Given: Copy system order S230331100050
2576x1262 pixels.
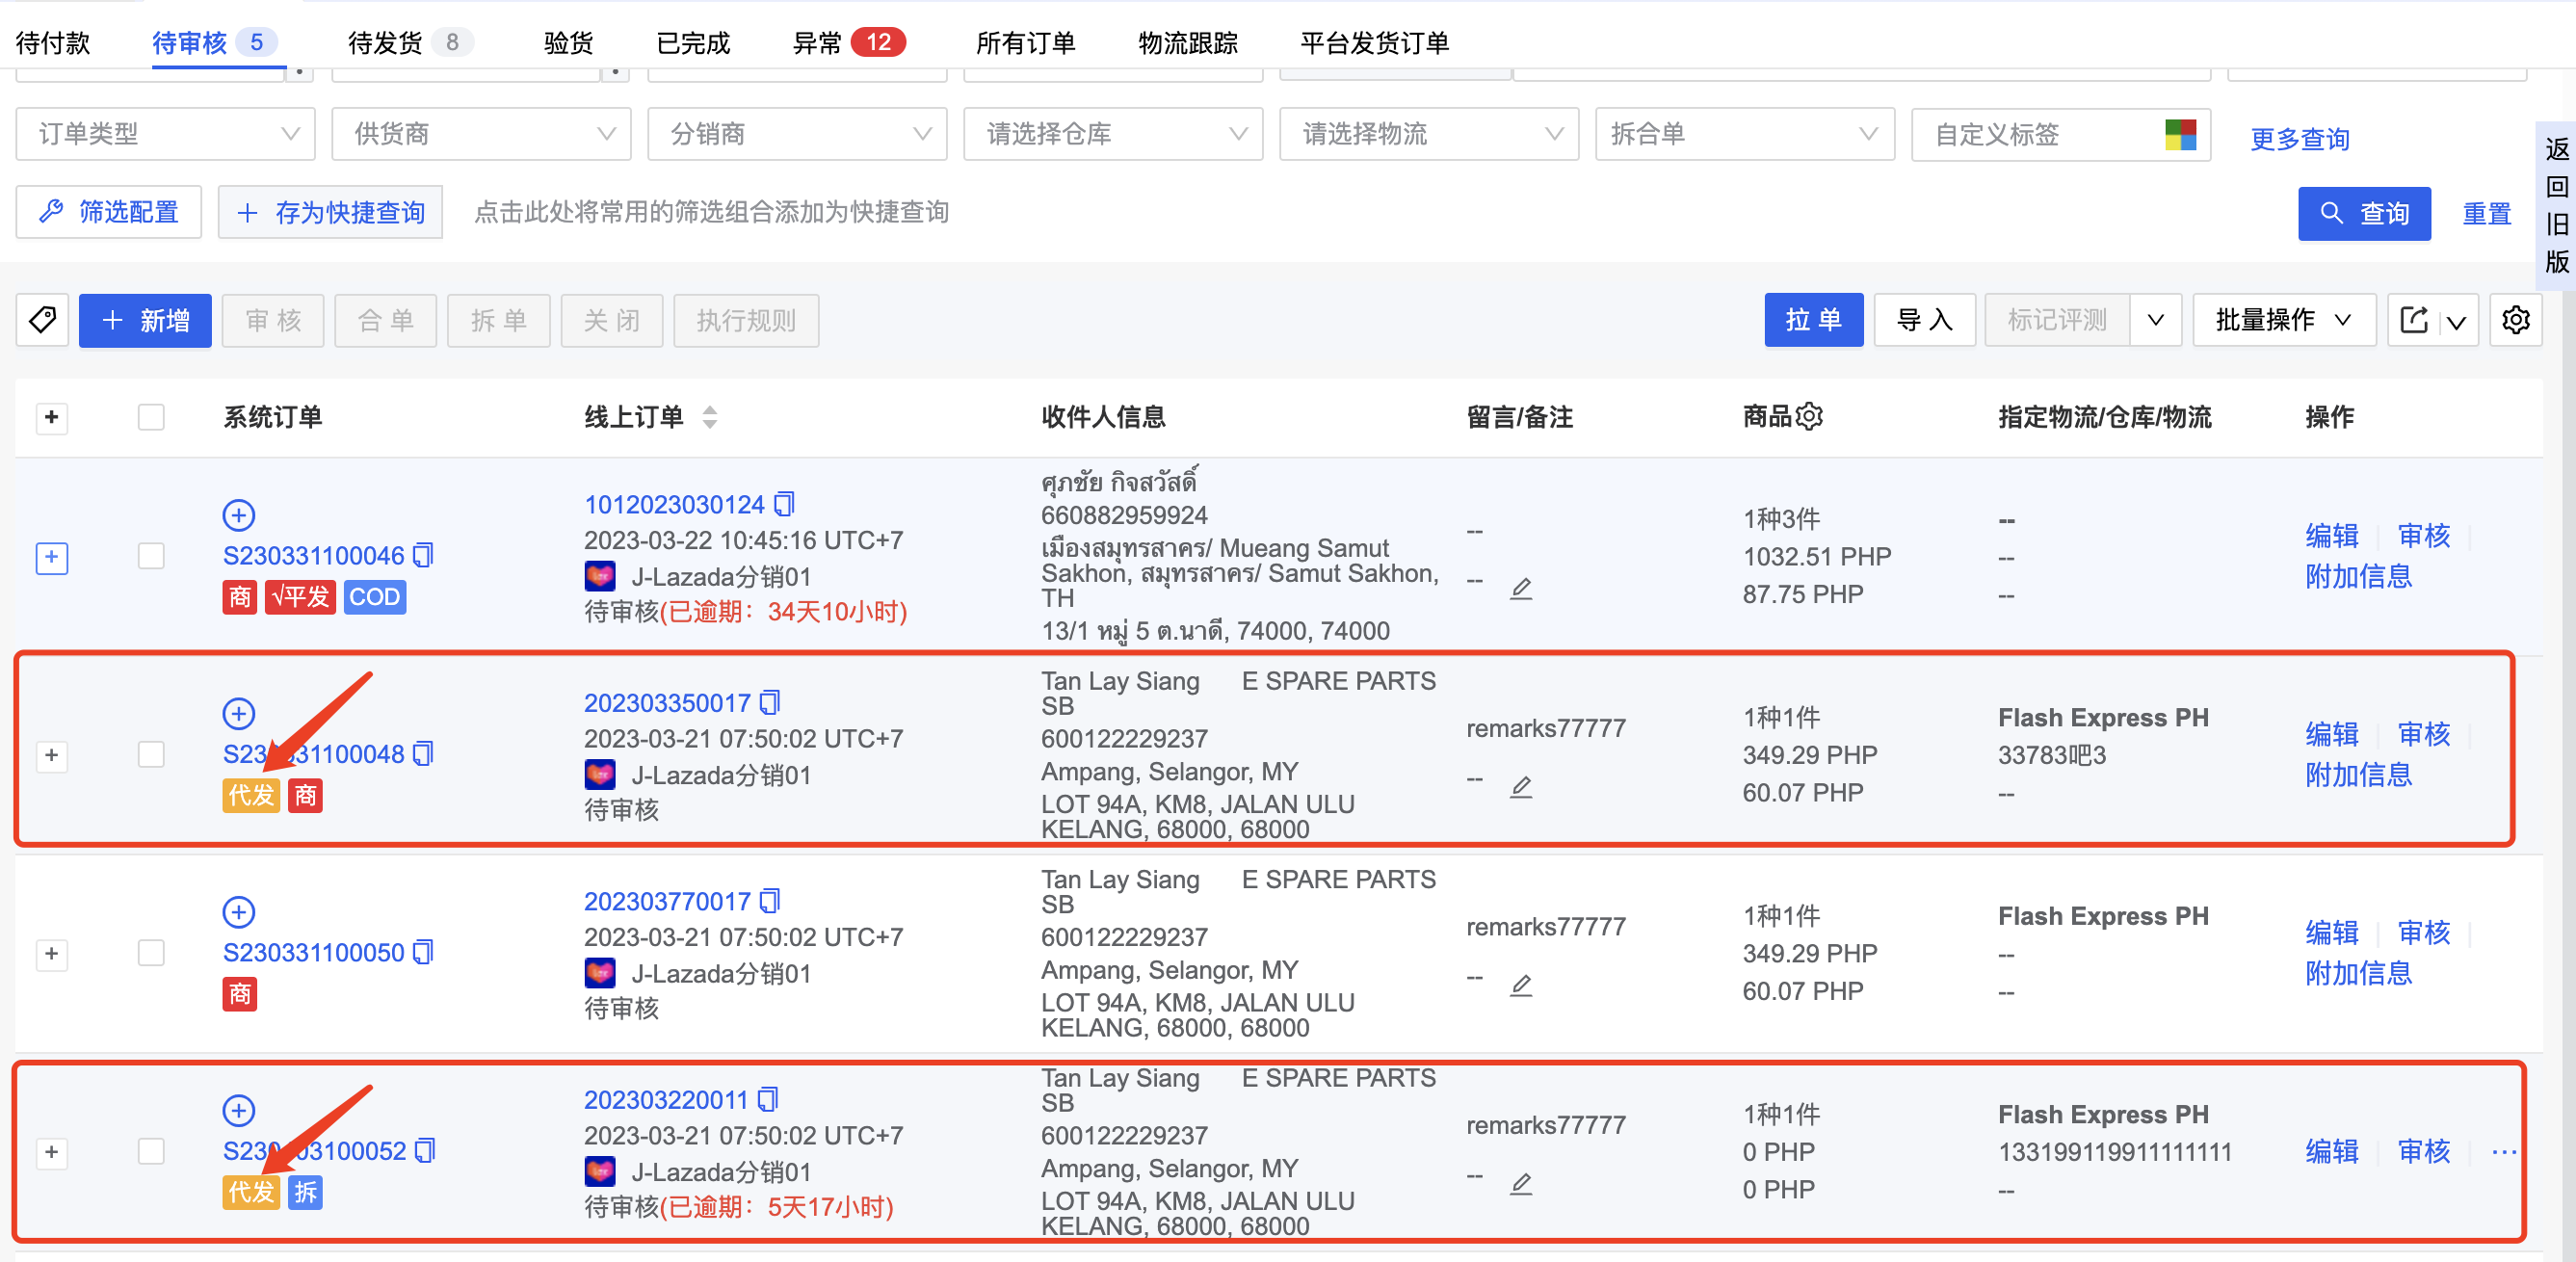Looking at the screenshot, I should 424,952.
